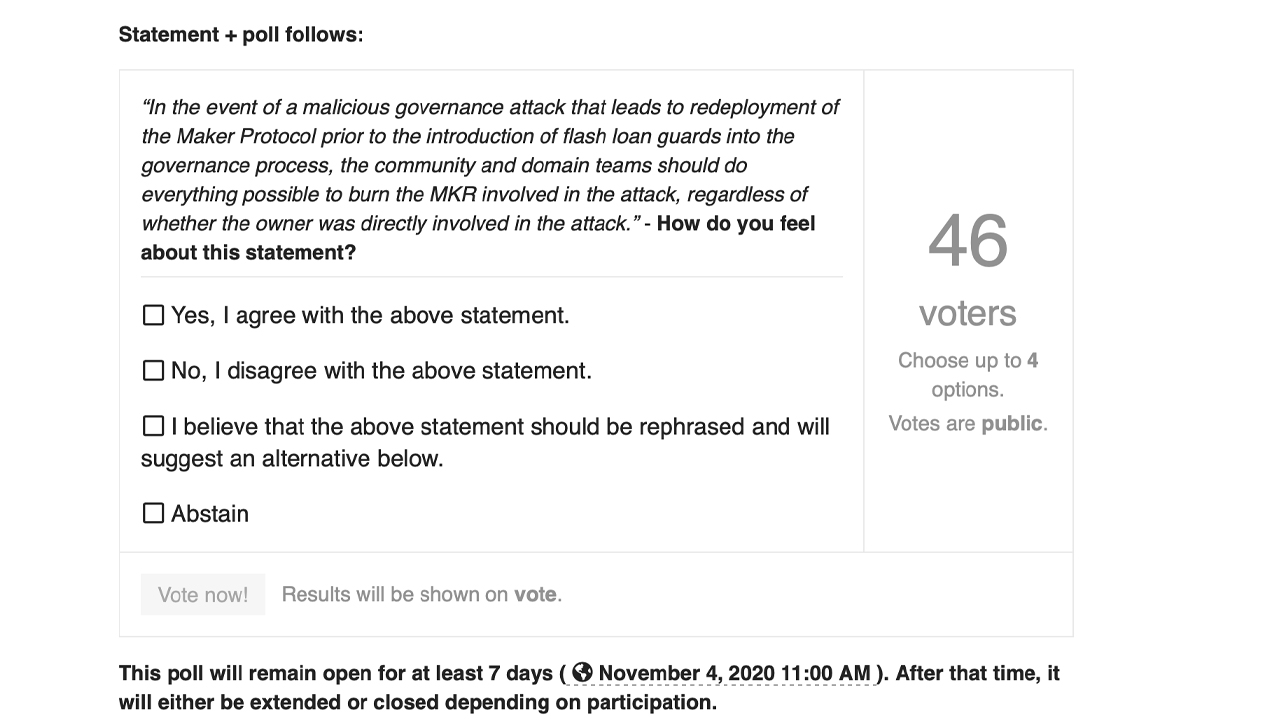
Task: Check the "No, I disagree" option
Action: 153,370
